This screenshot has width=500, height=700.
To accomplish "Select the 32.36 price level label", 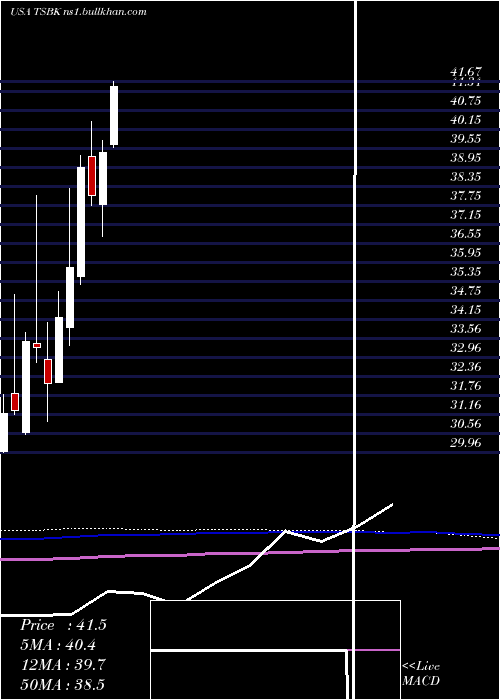I will point(466,367).
